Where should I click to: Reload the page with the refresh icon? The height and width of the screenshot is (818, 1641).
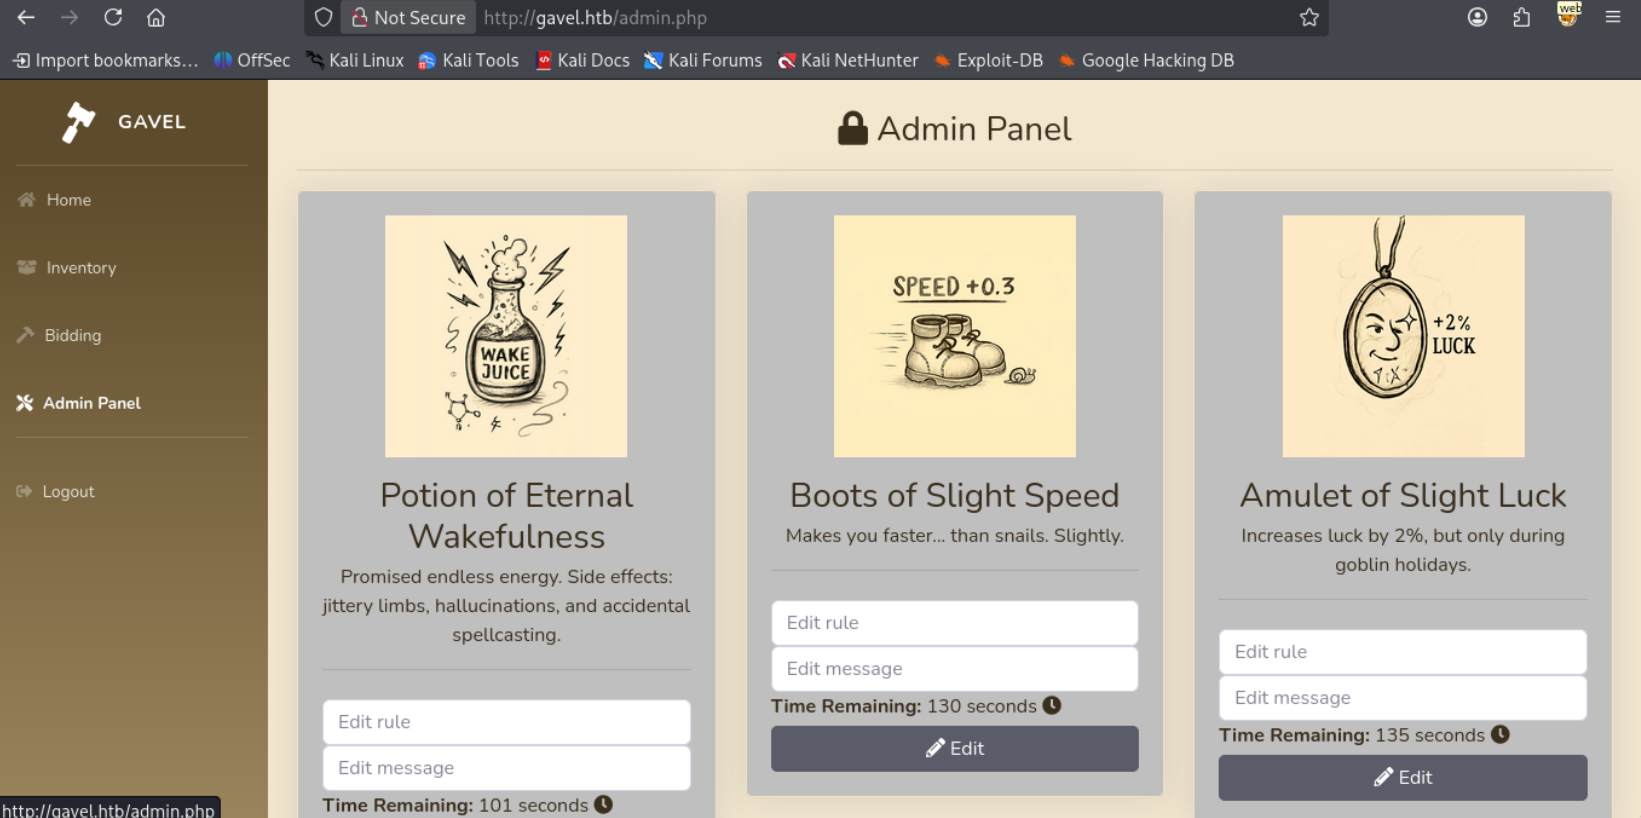(x=113, y=17)
